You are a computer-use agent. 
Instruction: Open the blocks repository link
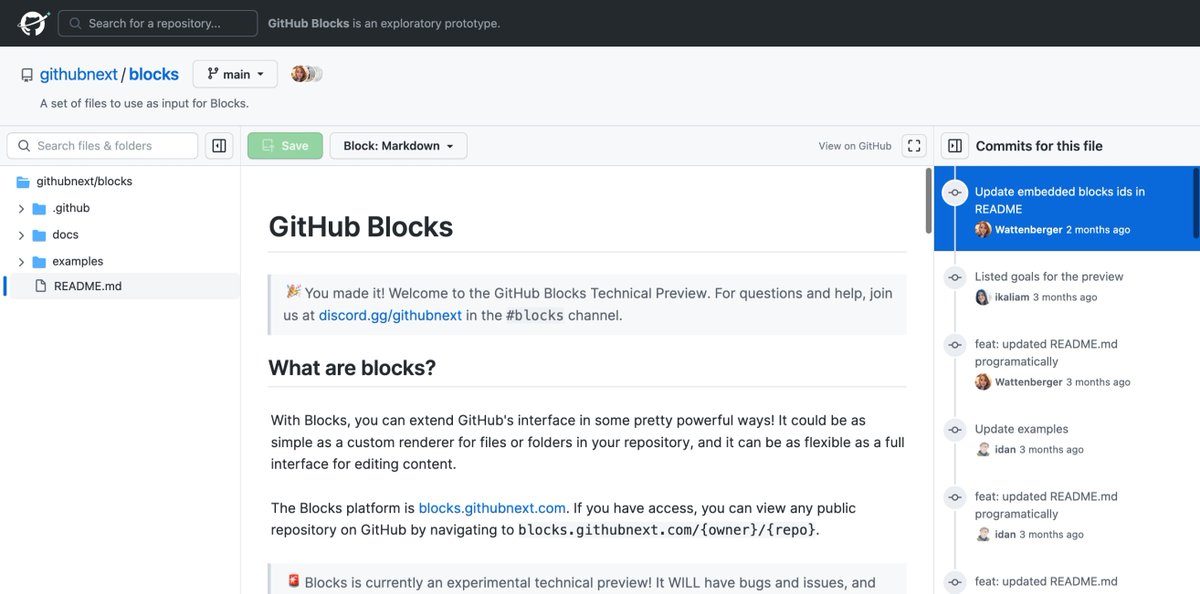point(154,74)
